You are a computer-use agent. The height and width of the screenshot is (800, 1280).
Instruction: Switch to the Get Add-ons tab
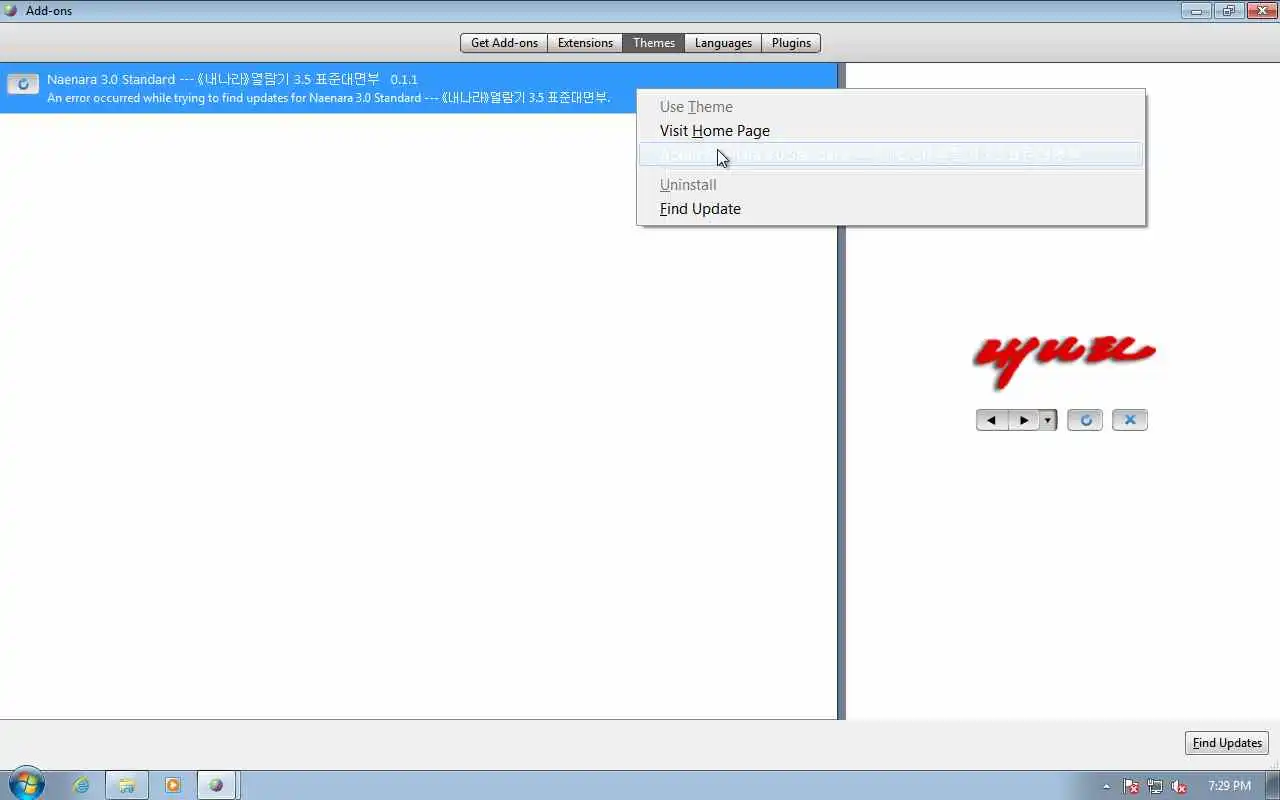coord(504,43)
